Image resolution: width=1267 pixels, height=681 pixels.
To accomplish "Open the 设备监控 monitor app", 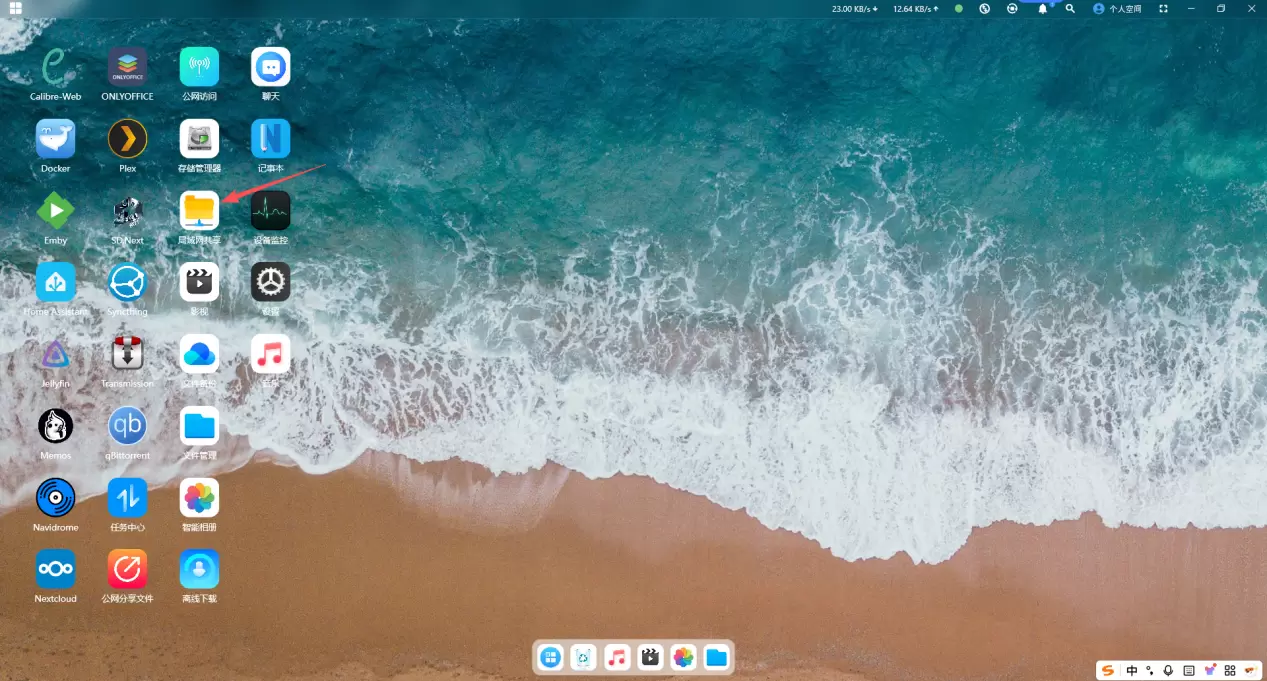I will pyautogui.click(x=270, y=211).
